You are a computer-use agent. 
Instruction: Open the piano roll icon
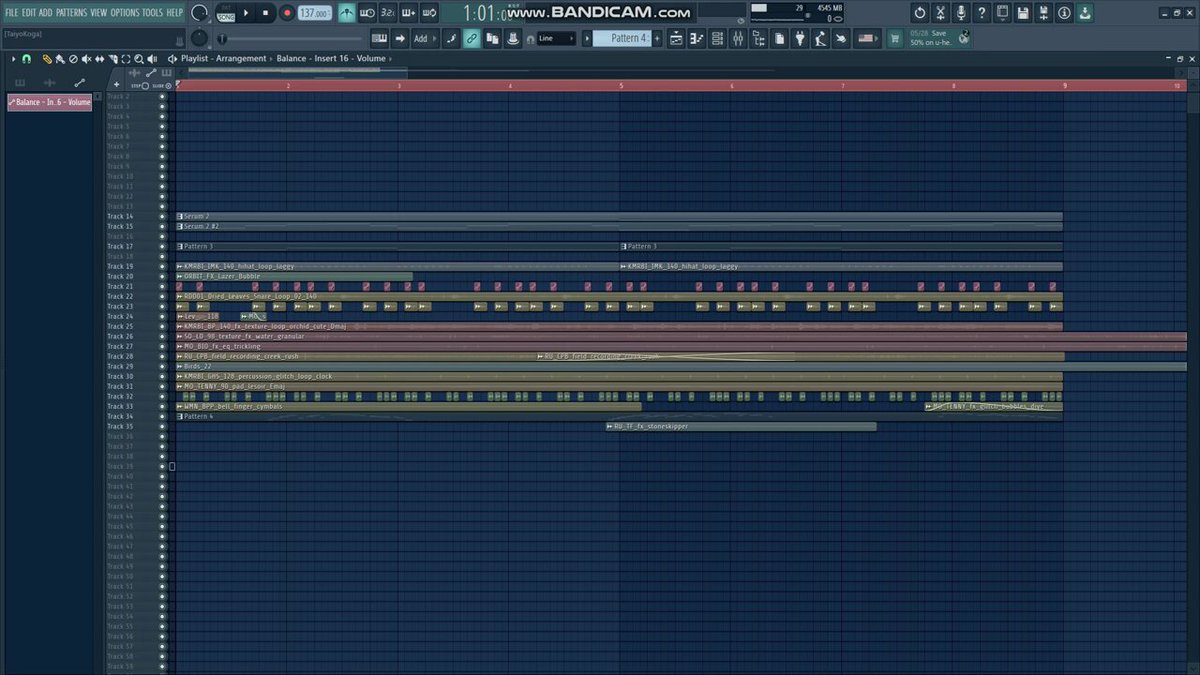point(696,39)
